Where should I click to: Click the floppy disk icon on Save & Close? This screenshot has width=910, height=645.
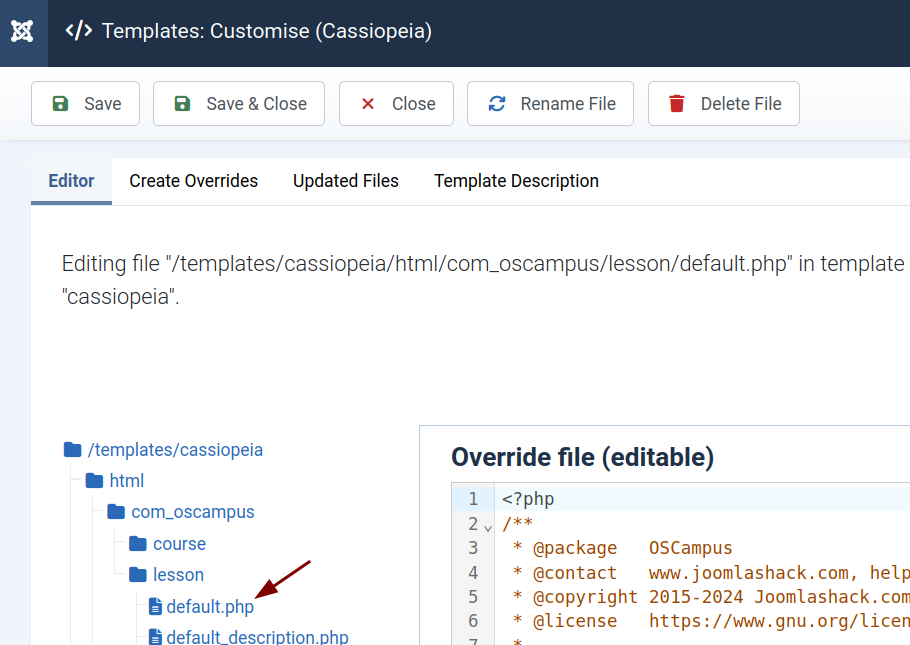[x=182, y=103]
